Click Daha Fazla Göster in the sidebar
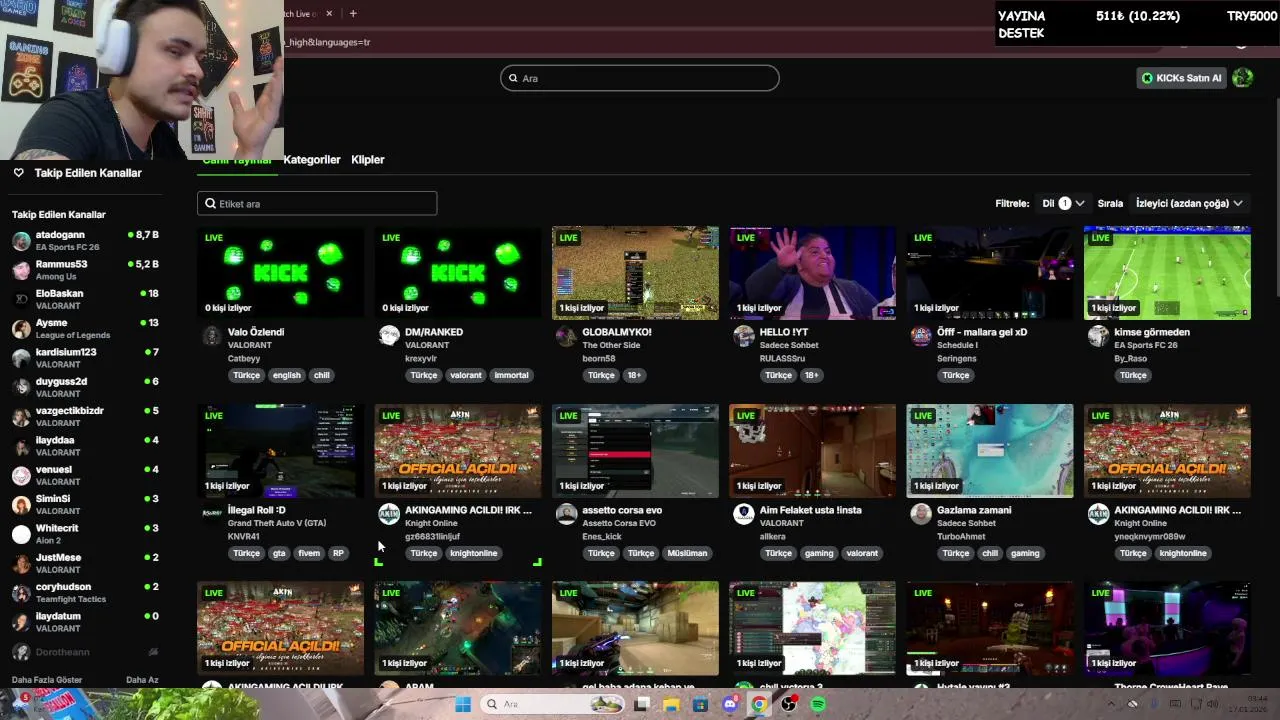1280x720 pixels. (47, 680)
